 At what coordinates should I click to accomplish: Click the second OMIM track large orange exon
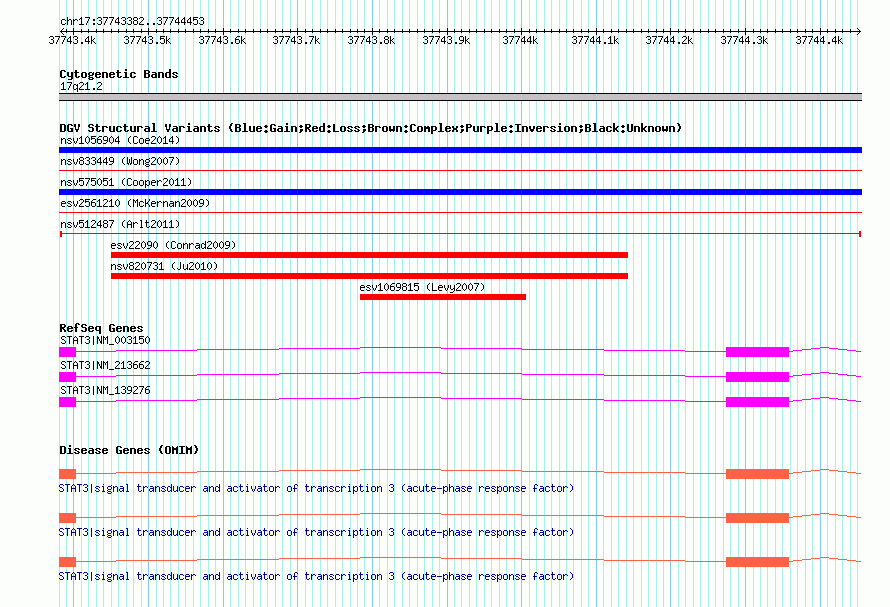coord(757,518)
